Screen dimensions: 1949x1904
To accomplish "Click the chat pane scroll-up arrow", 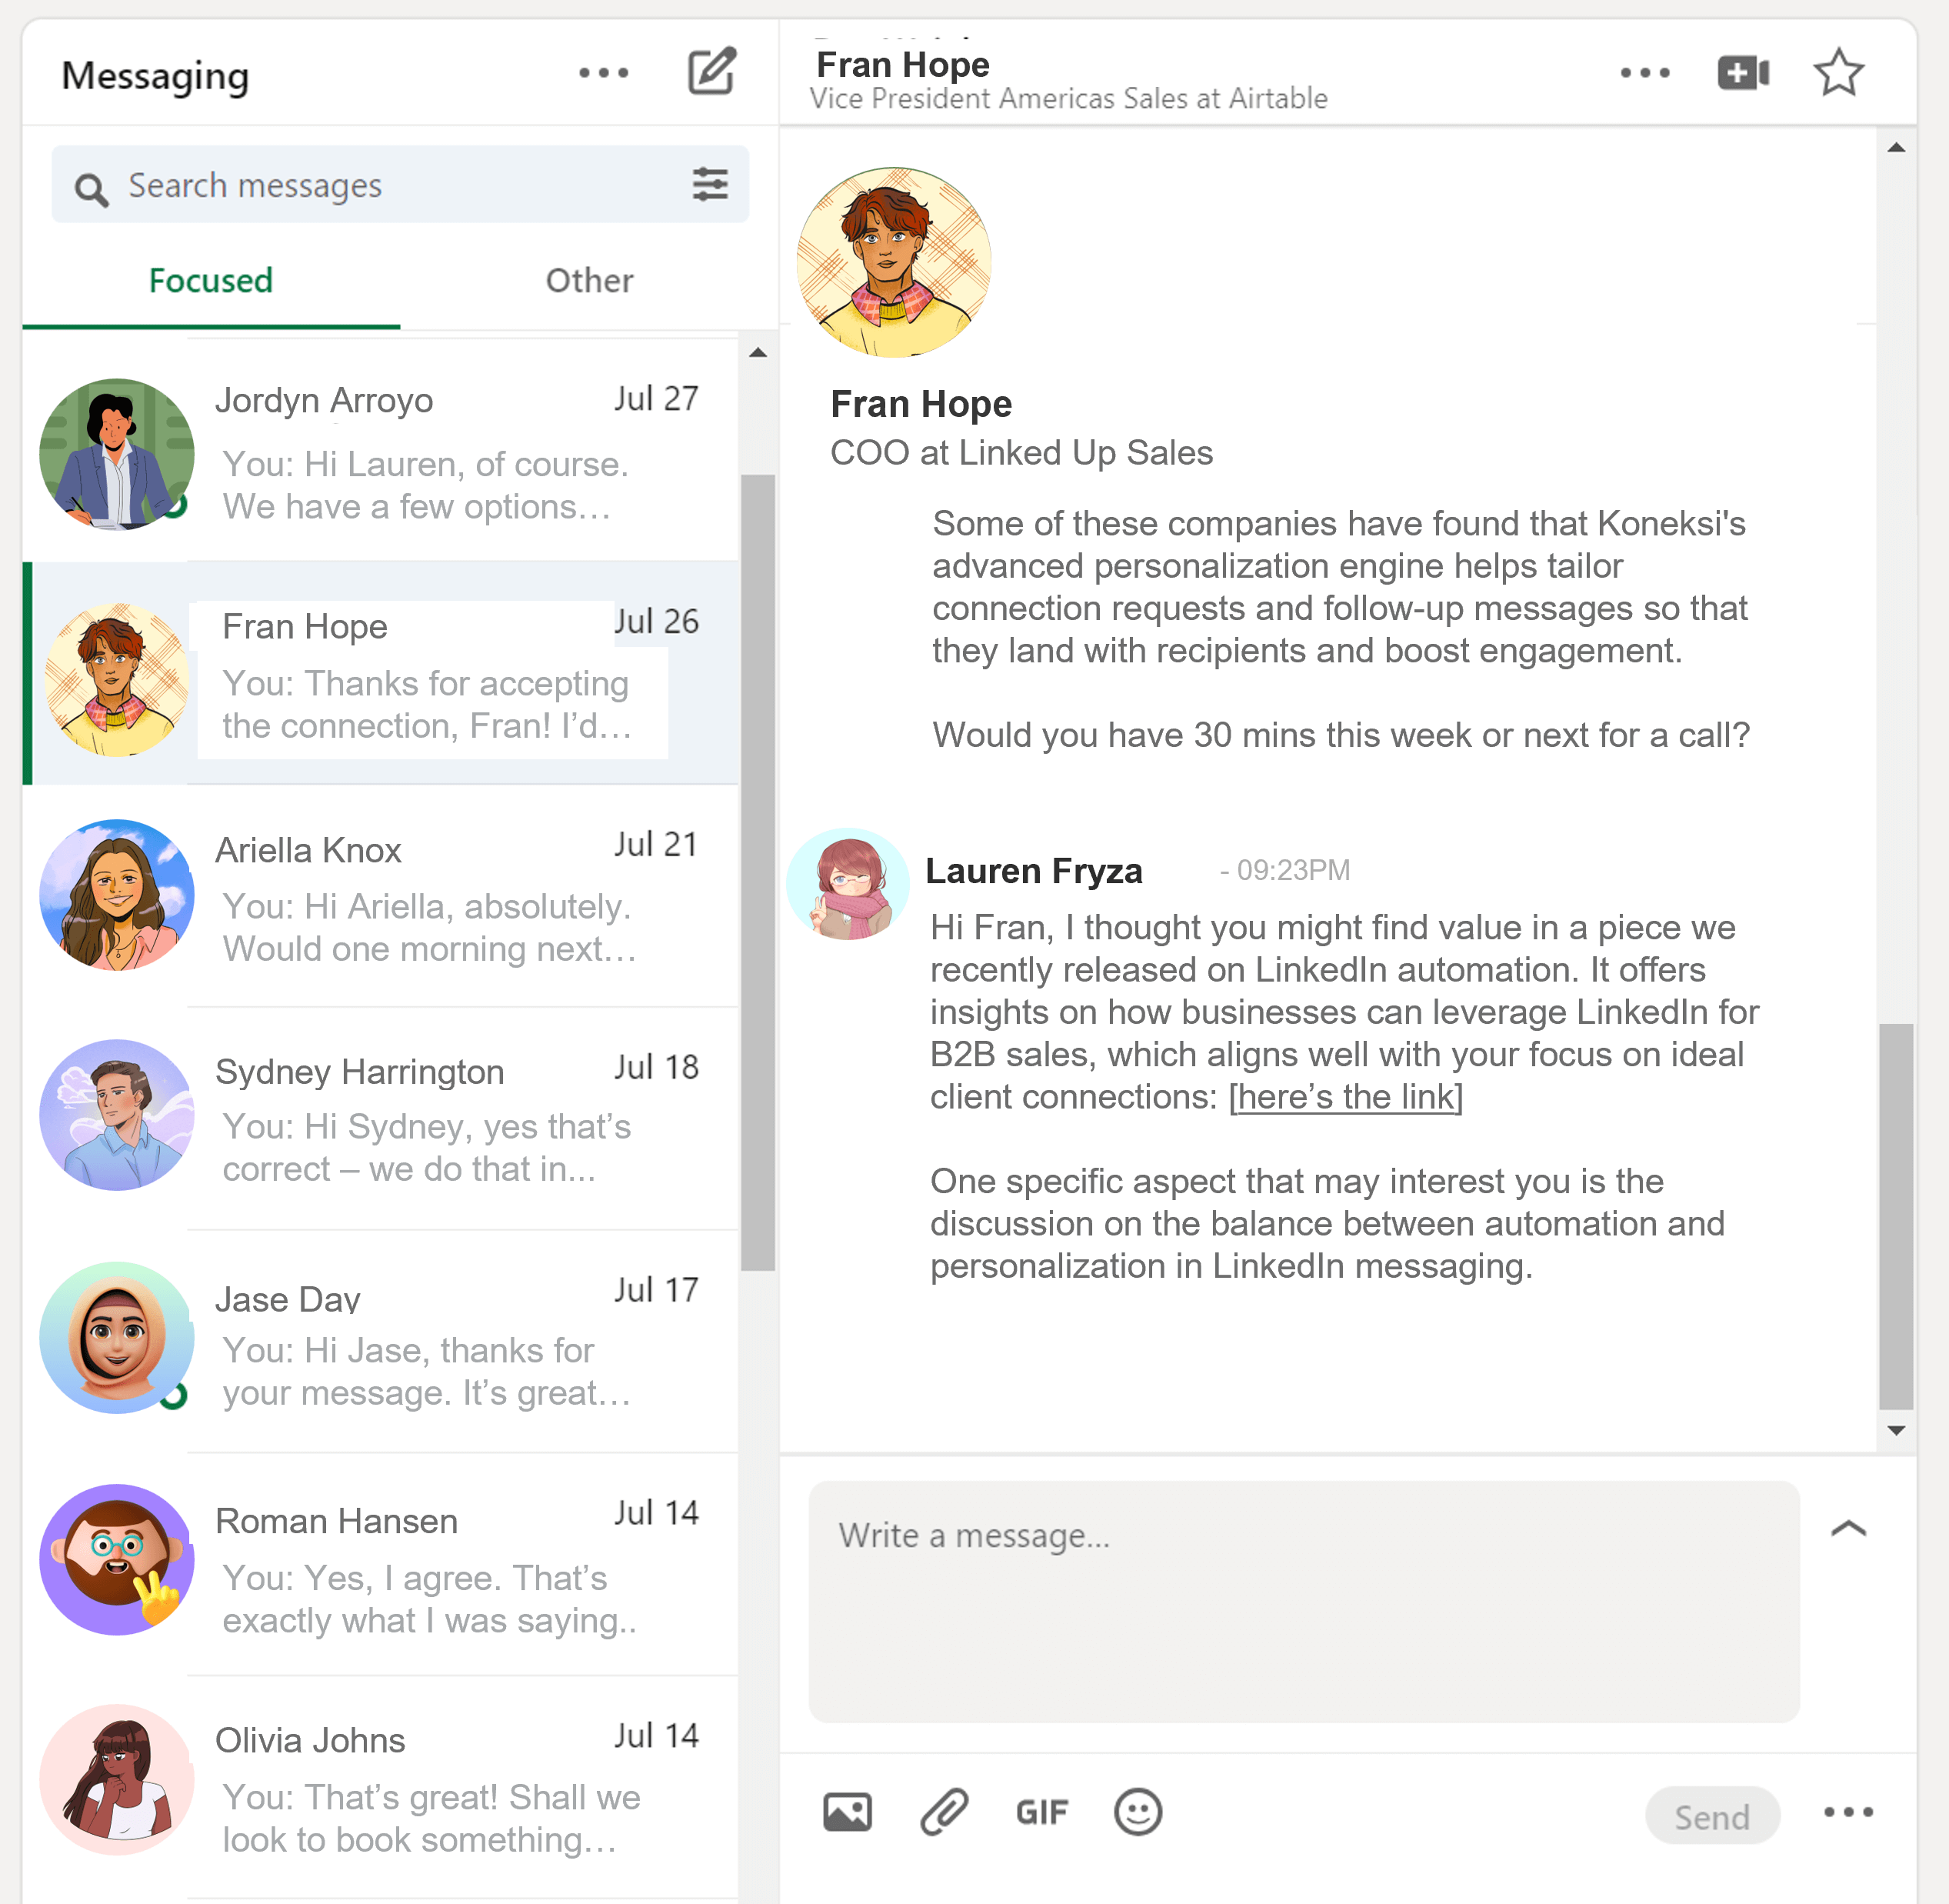I will tap(1895, 148).
